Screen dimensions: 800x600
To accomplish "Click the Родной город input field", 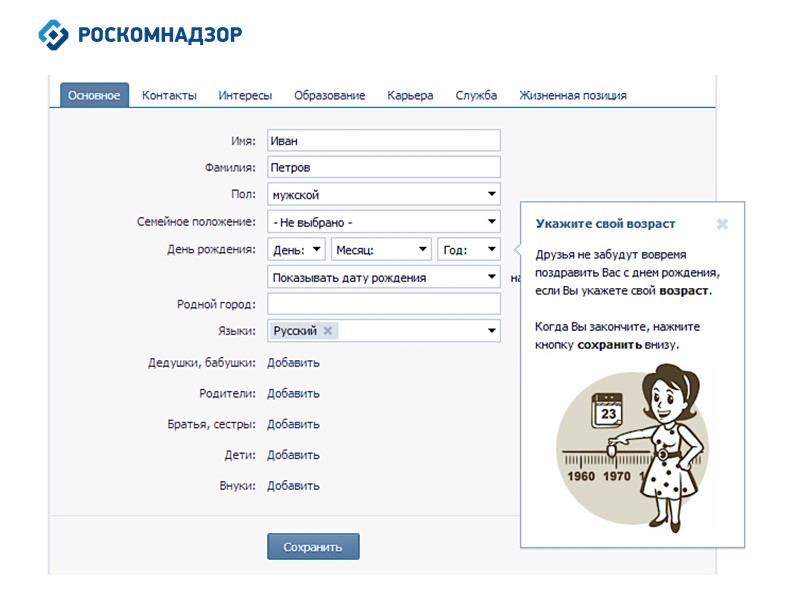I will pos(384,304).
